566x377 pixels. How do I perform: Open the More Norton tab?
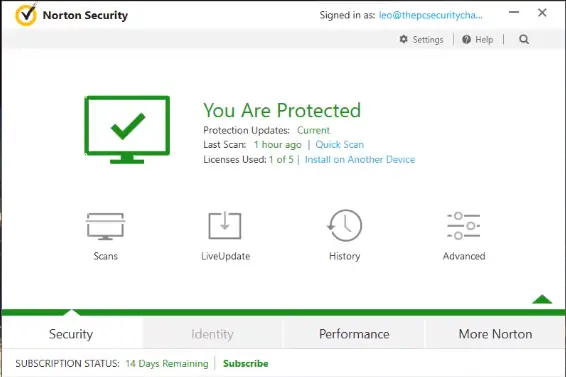click(495, 334)
